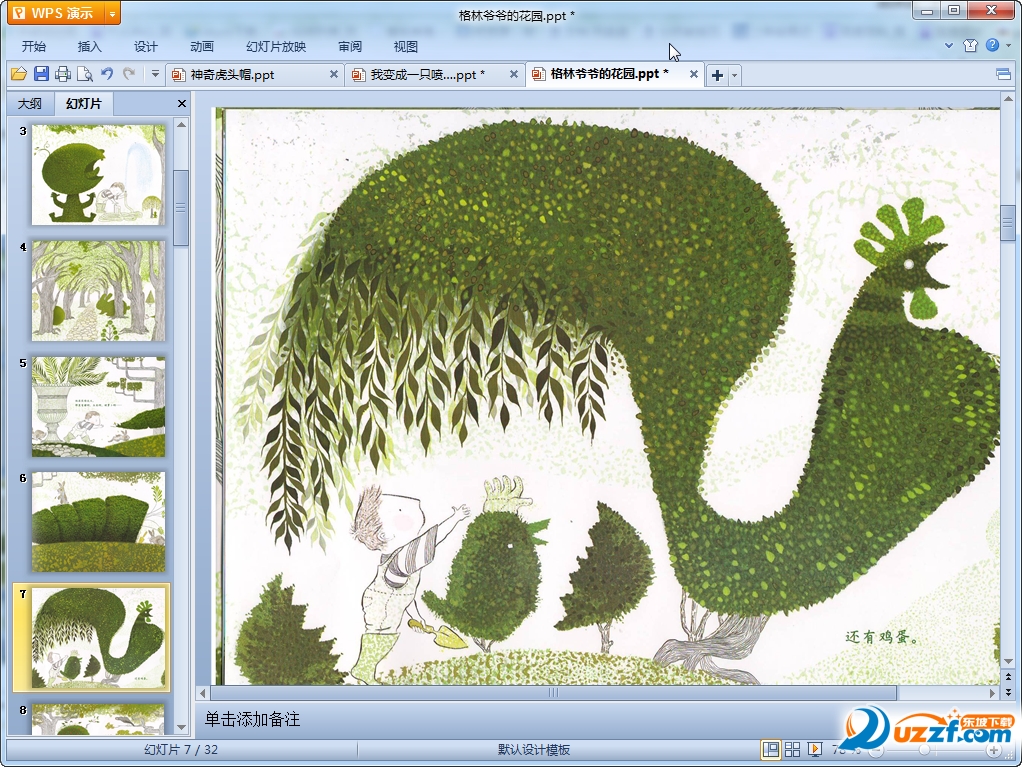Viewport: 1022px width, 767px height.
Task: Expand the new tab dropdown arrow
Action: (735, 75)
